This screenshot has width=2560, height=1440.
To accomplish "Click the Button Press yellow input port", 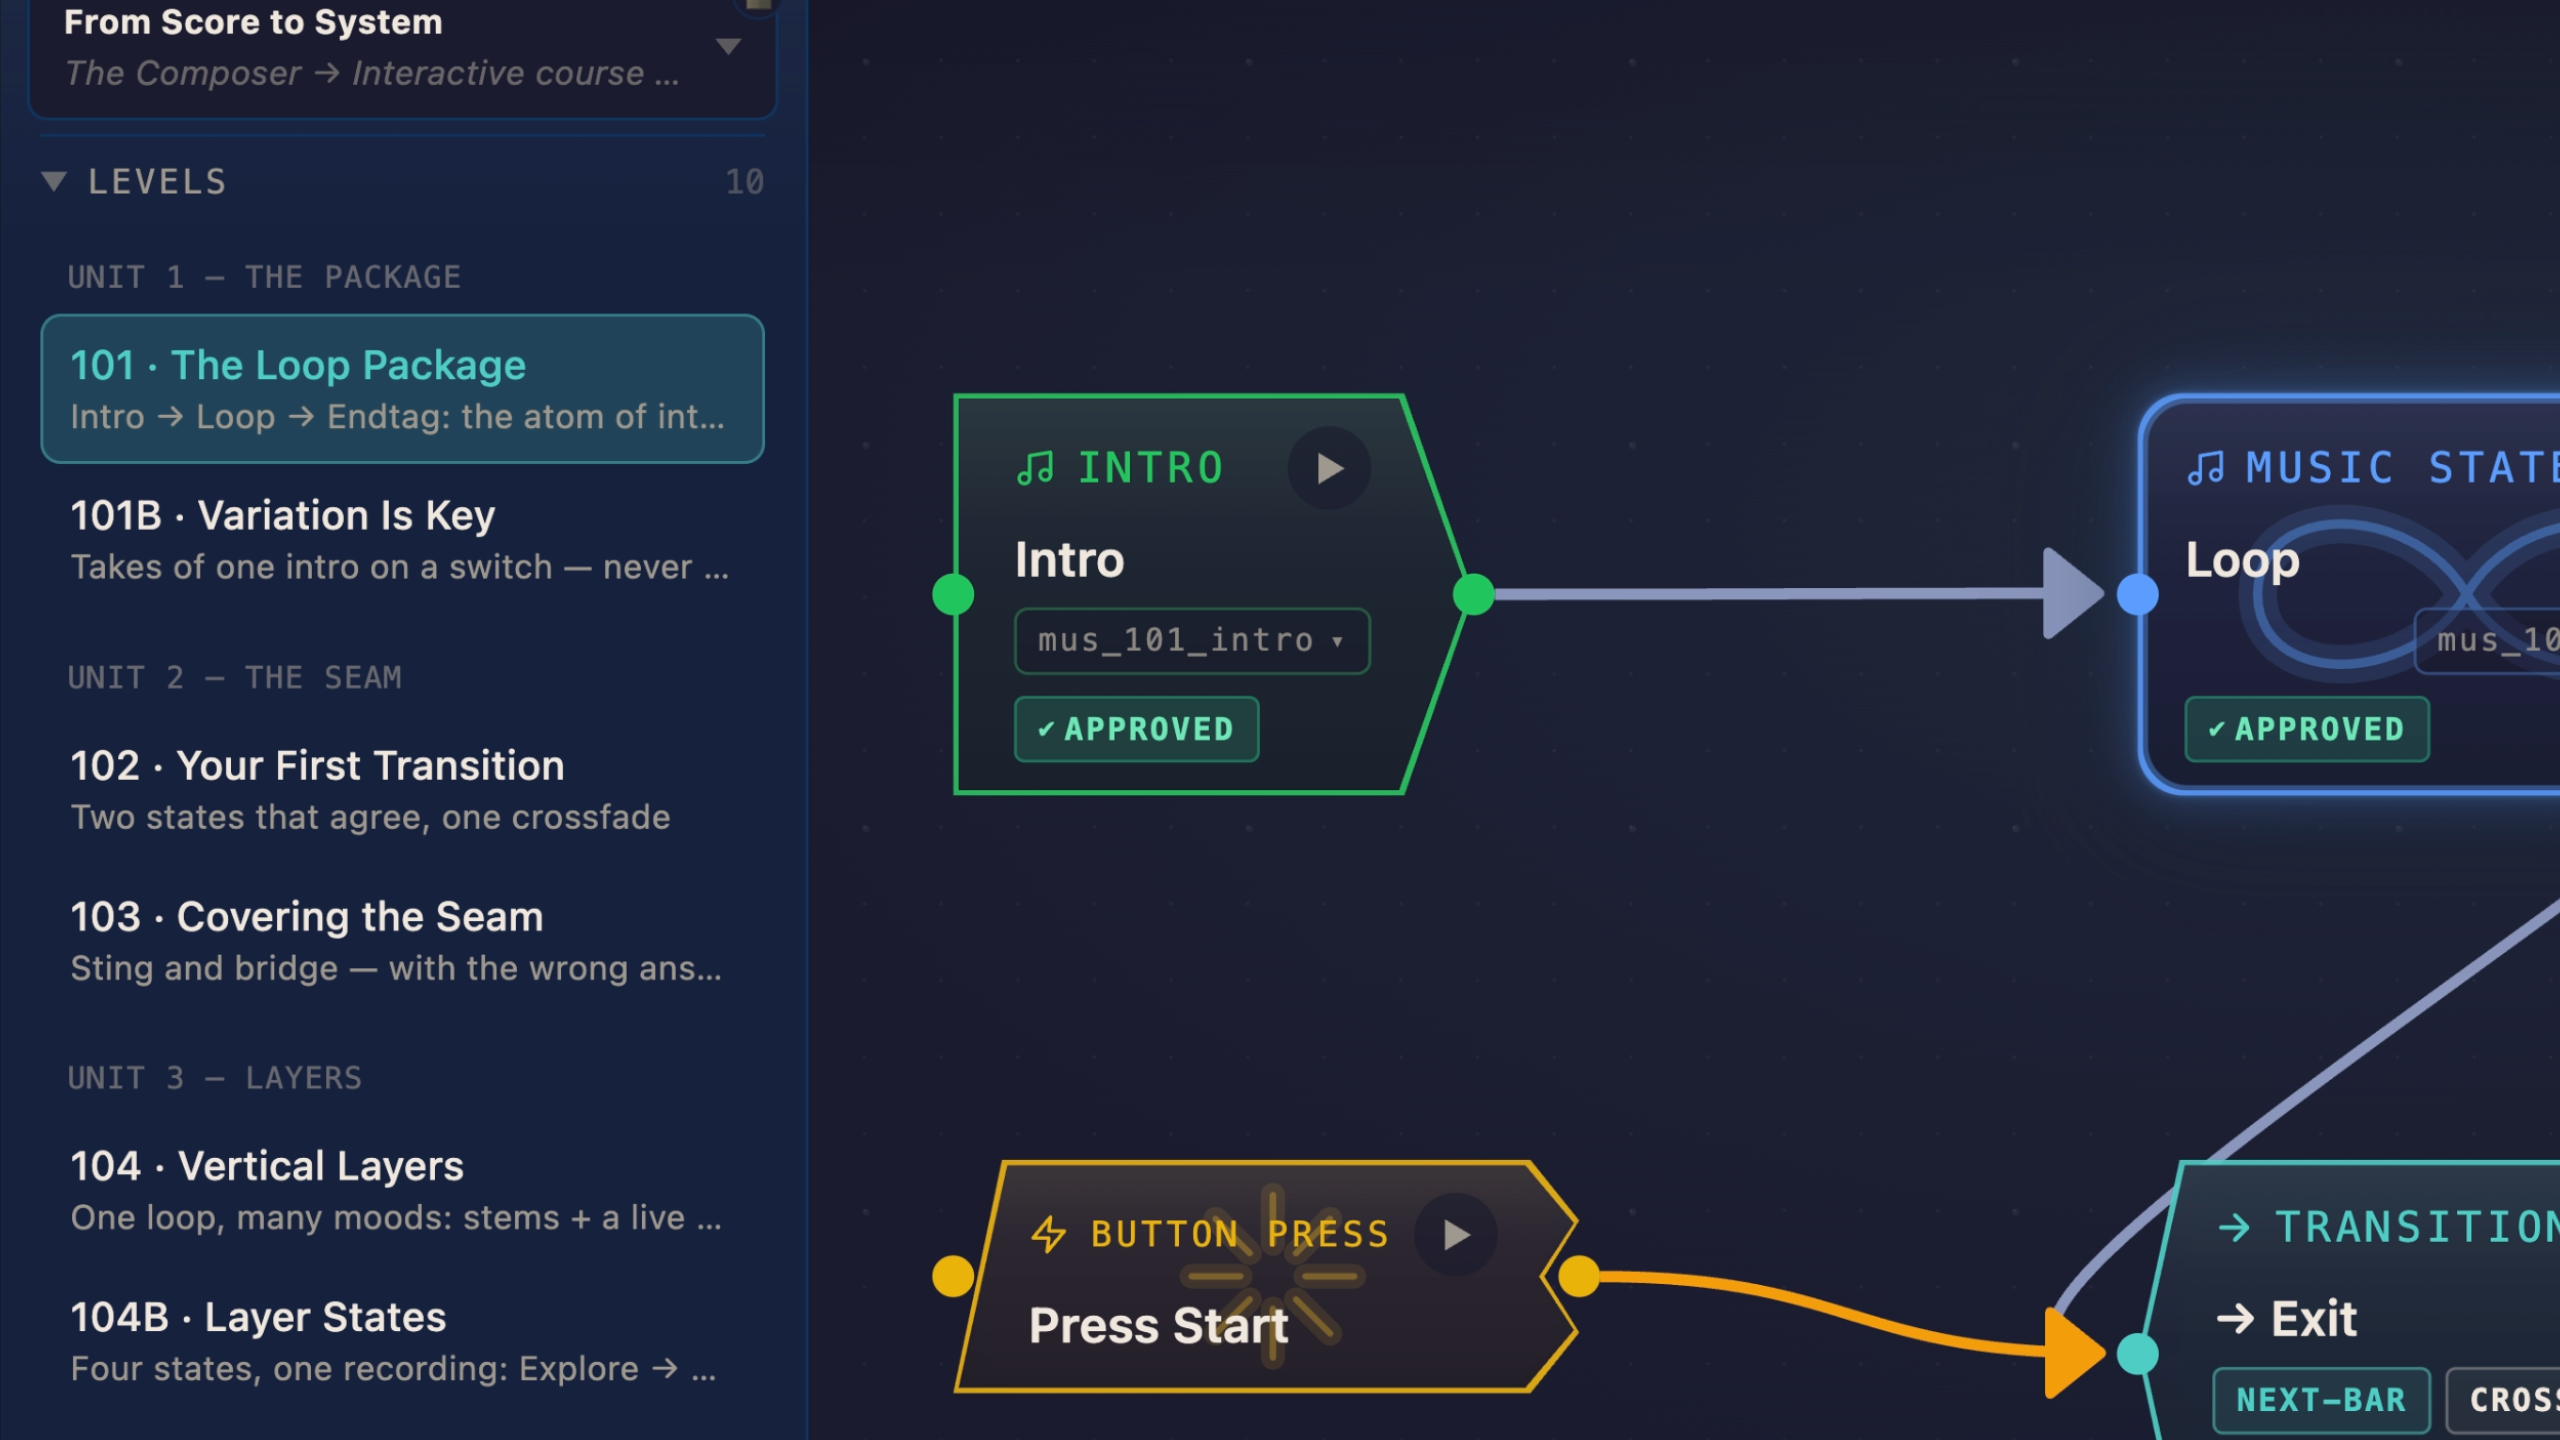I will pyautogui.click(x=953, y=1276).
